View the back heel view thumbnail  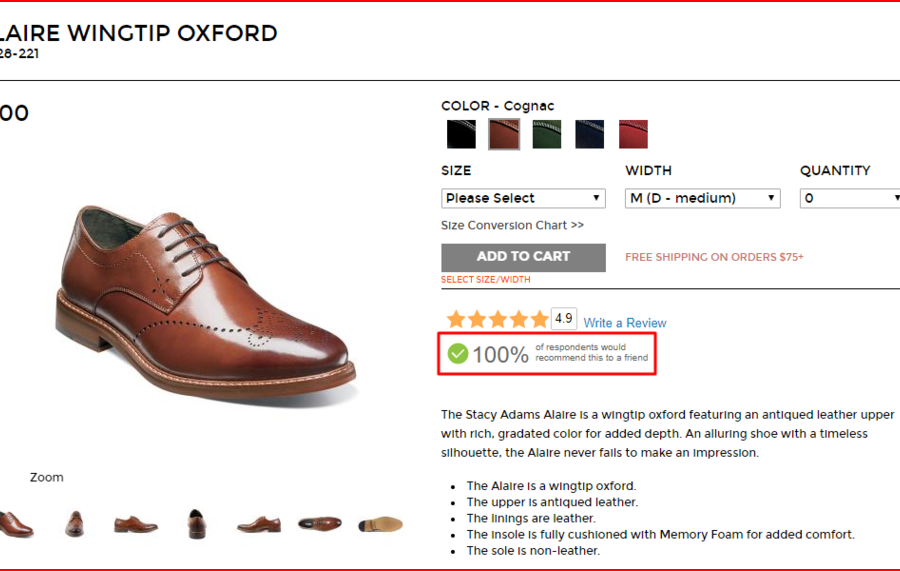[196, 523]
